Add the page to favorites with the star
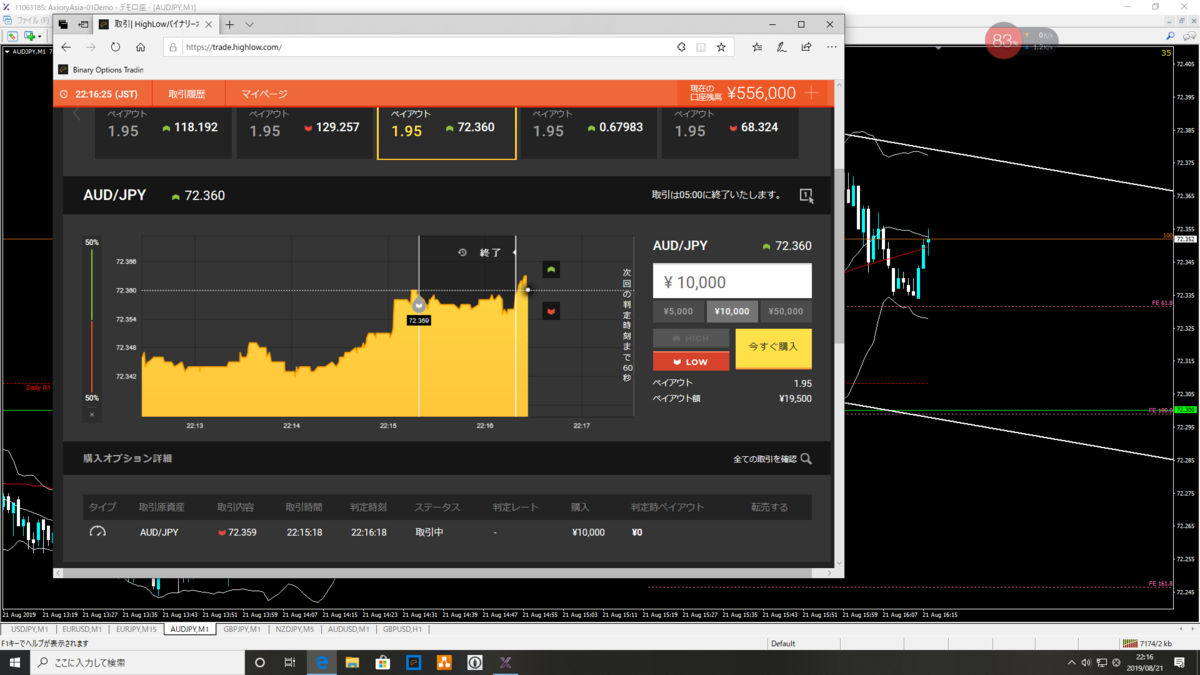Viewport: 1200px width, 675px height. (721, 47)
